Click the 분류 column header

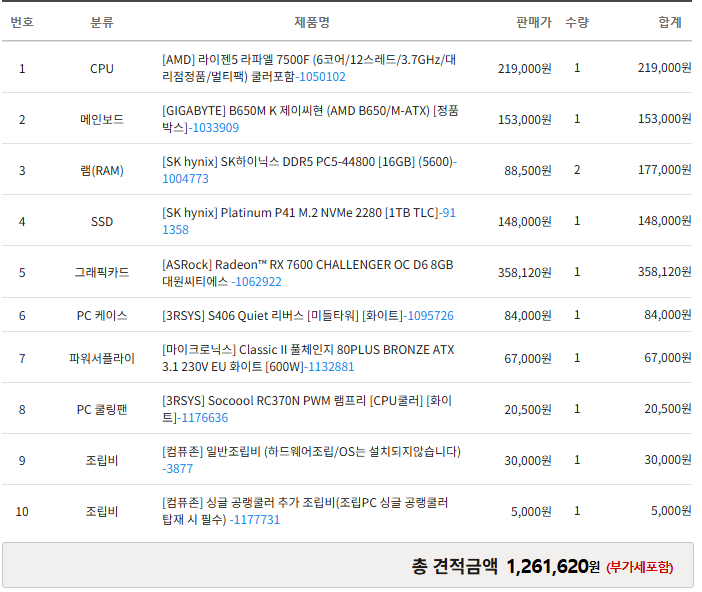pos(102,22)
